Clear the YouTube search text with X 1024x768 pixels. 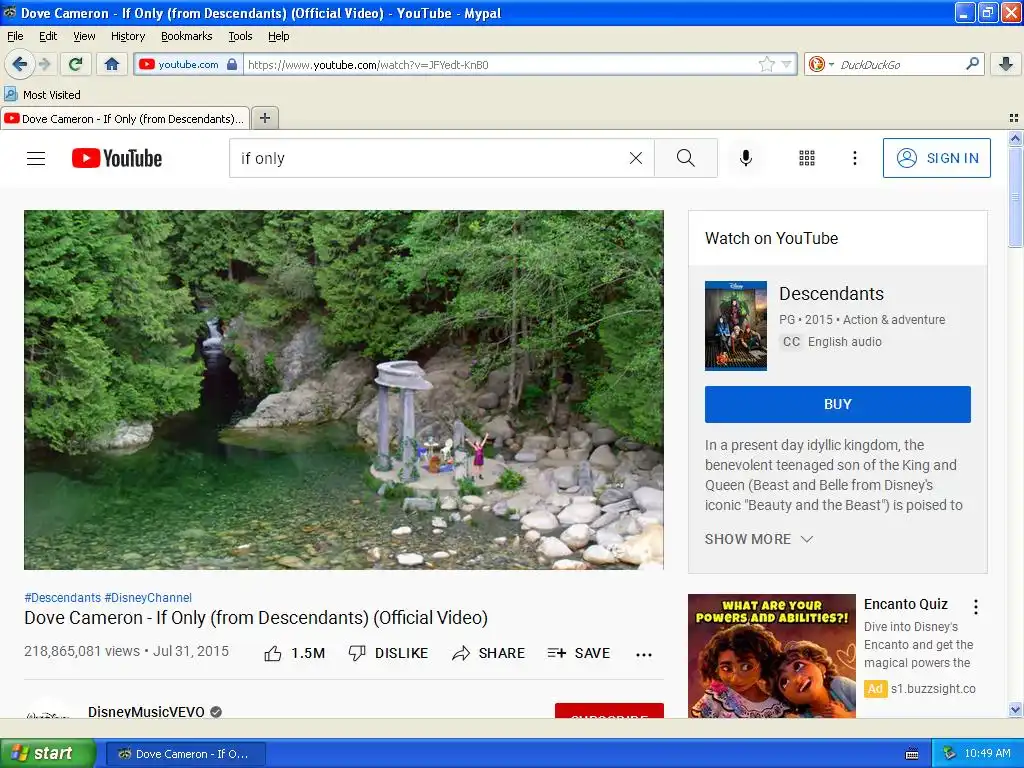635,158
